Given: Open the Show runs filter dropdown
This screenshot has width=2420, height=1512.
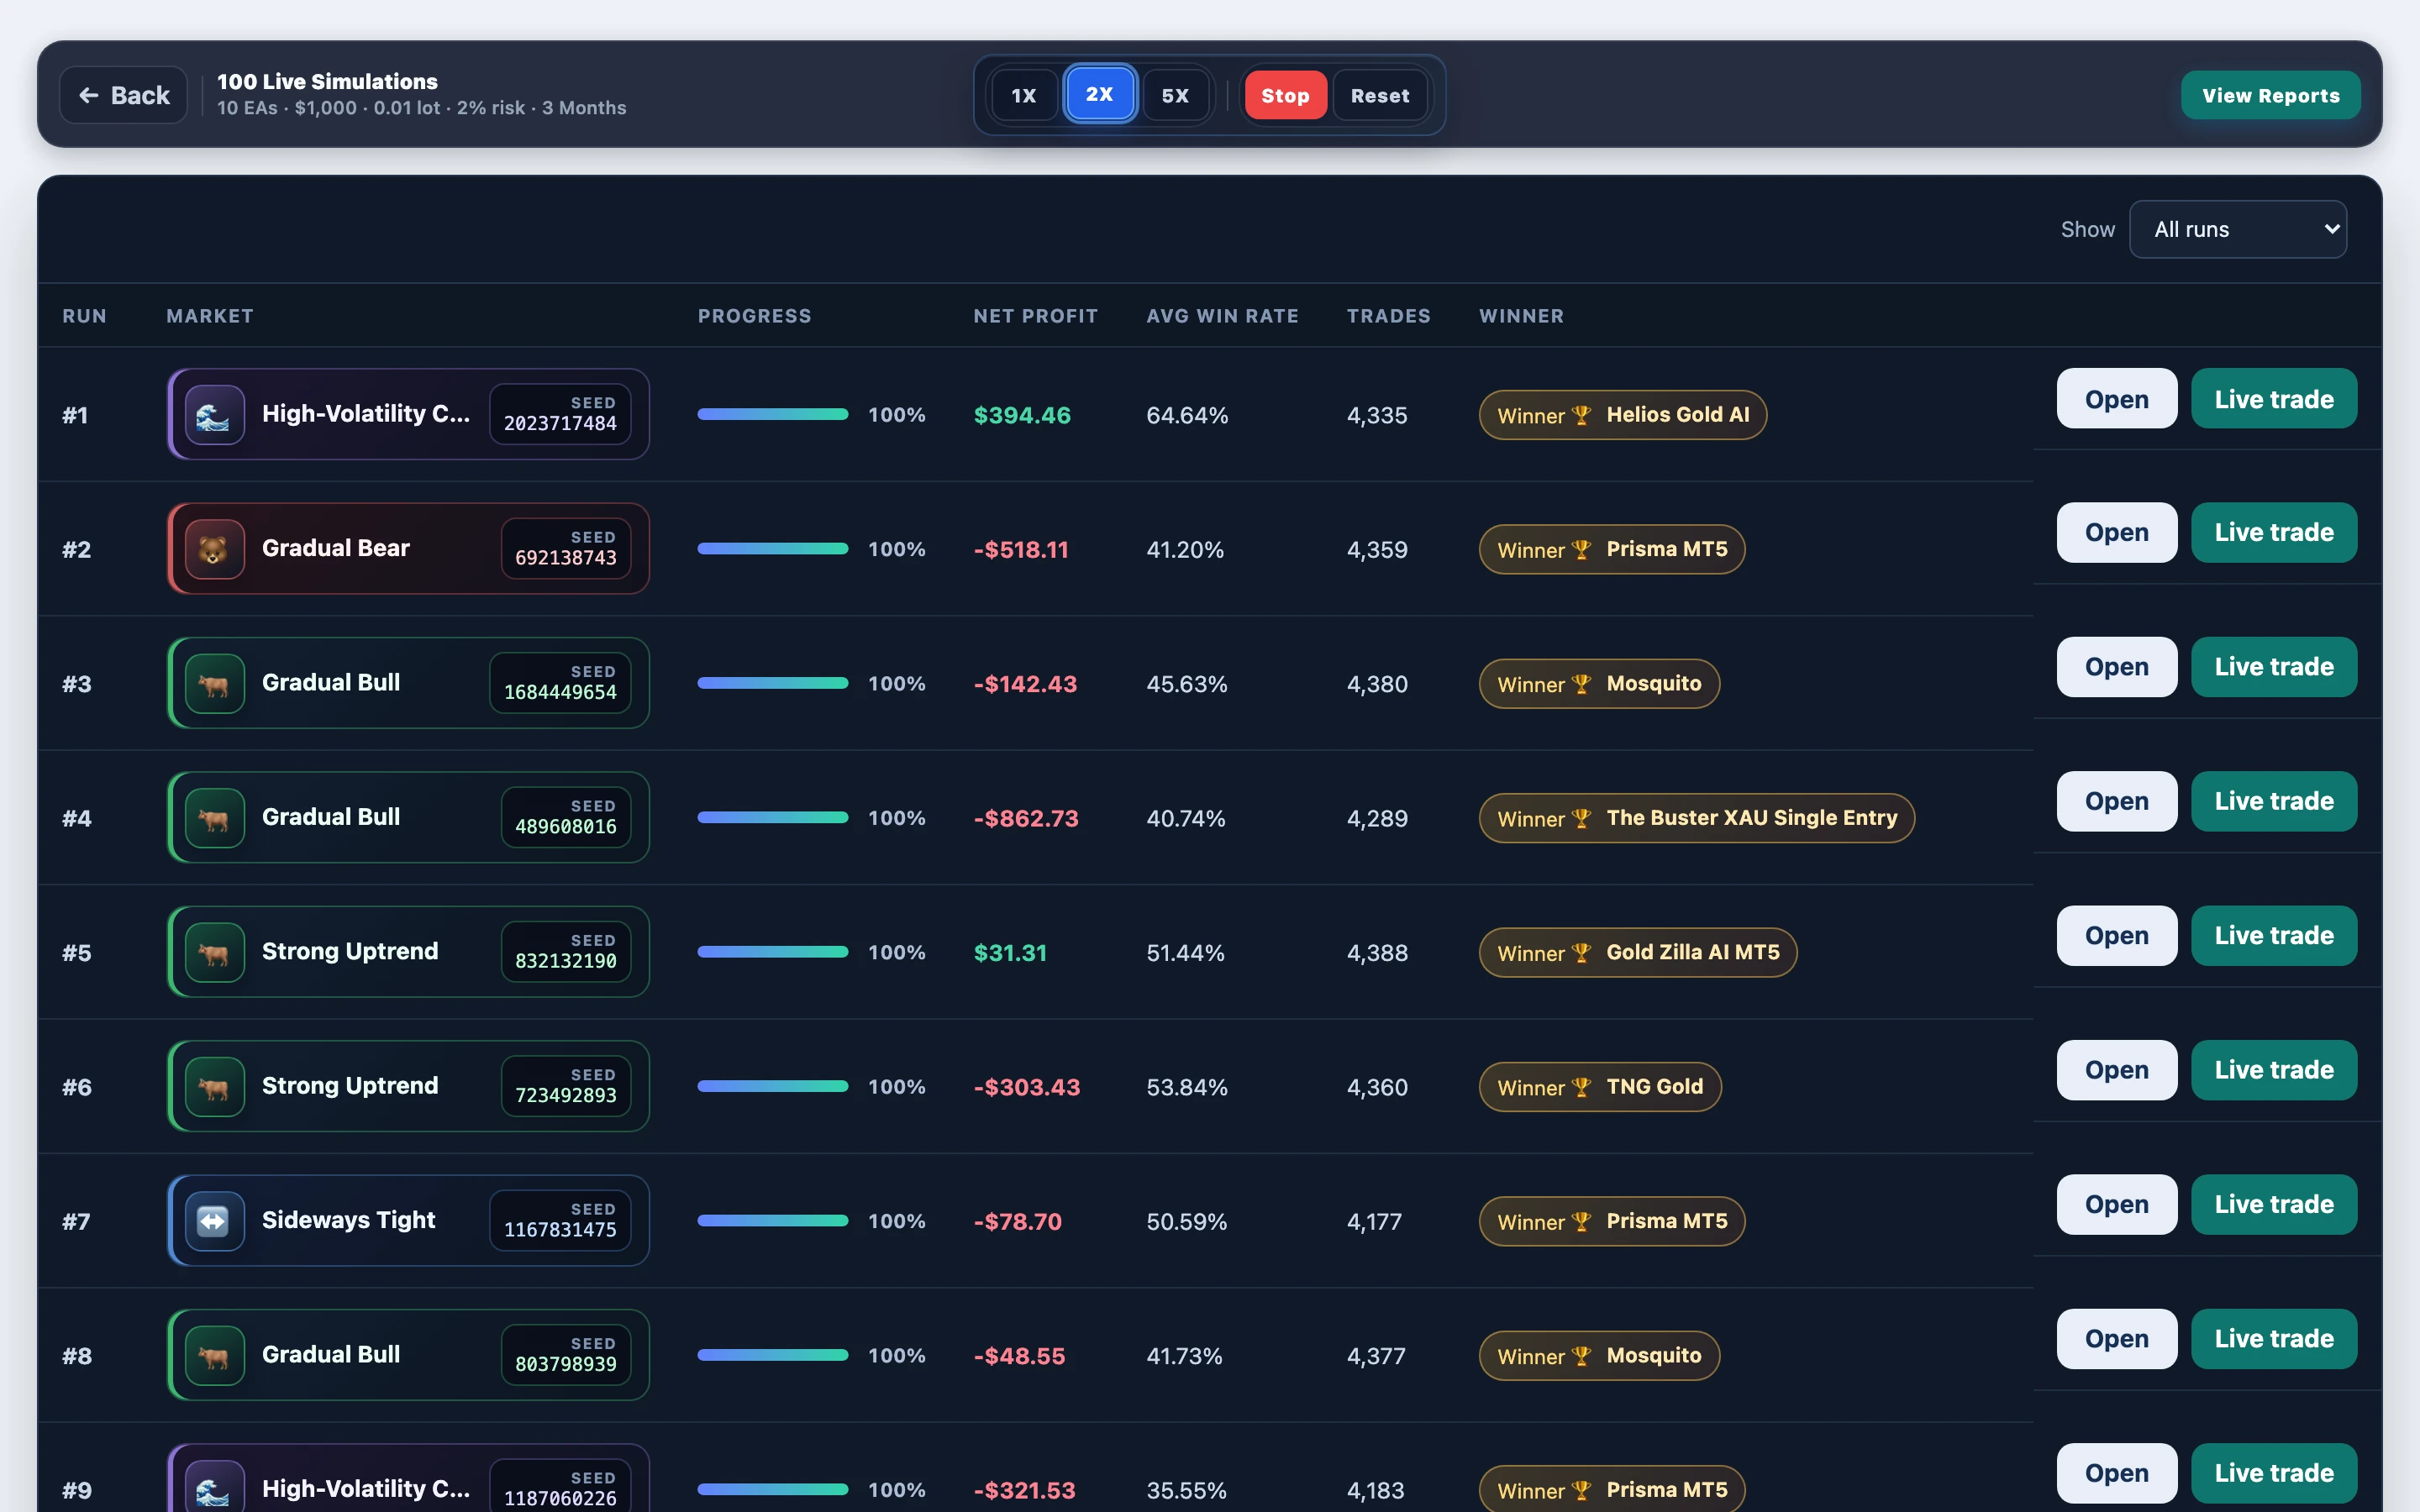Looking at the screenshot, I should pos(2238,229).
